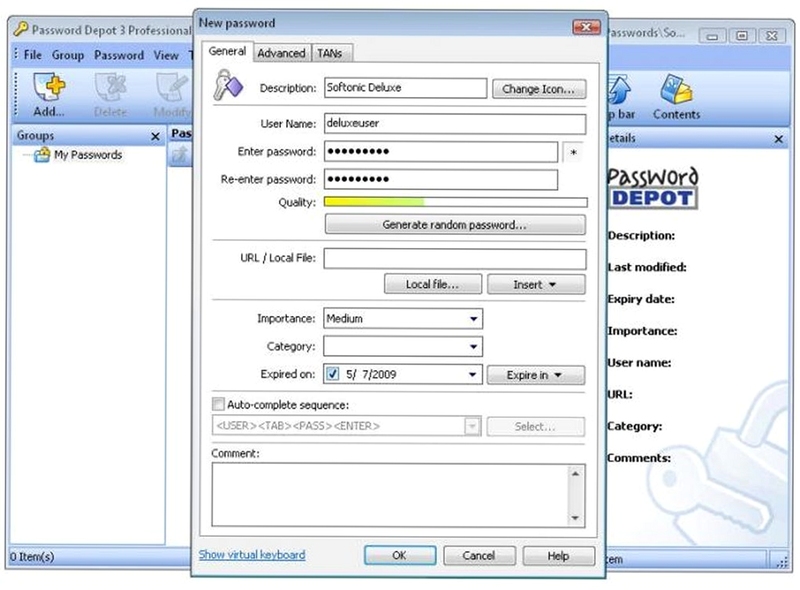The image size is (800, 590).
Task: Click the Re-enter password field
Action: pyautogui.click(x=441, y=180)
